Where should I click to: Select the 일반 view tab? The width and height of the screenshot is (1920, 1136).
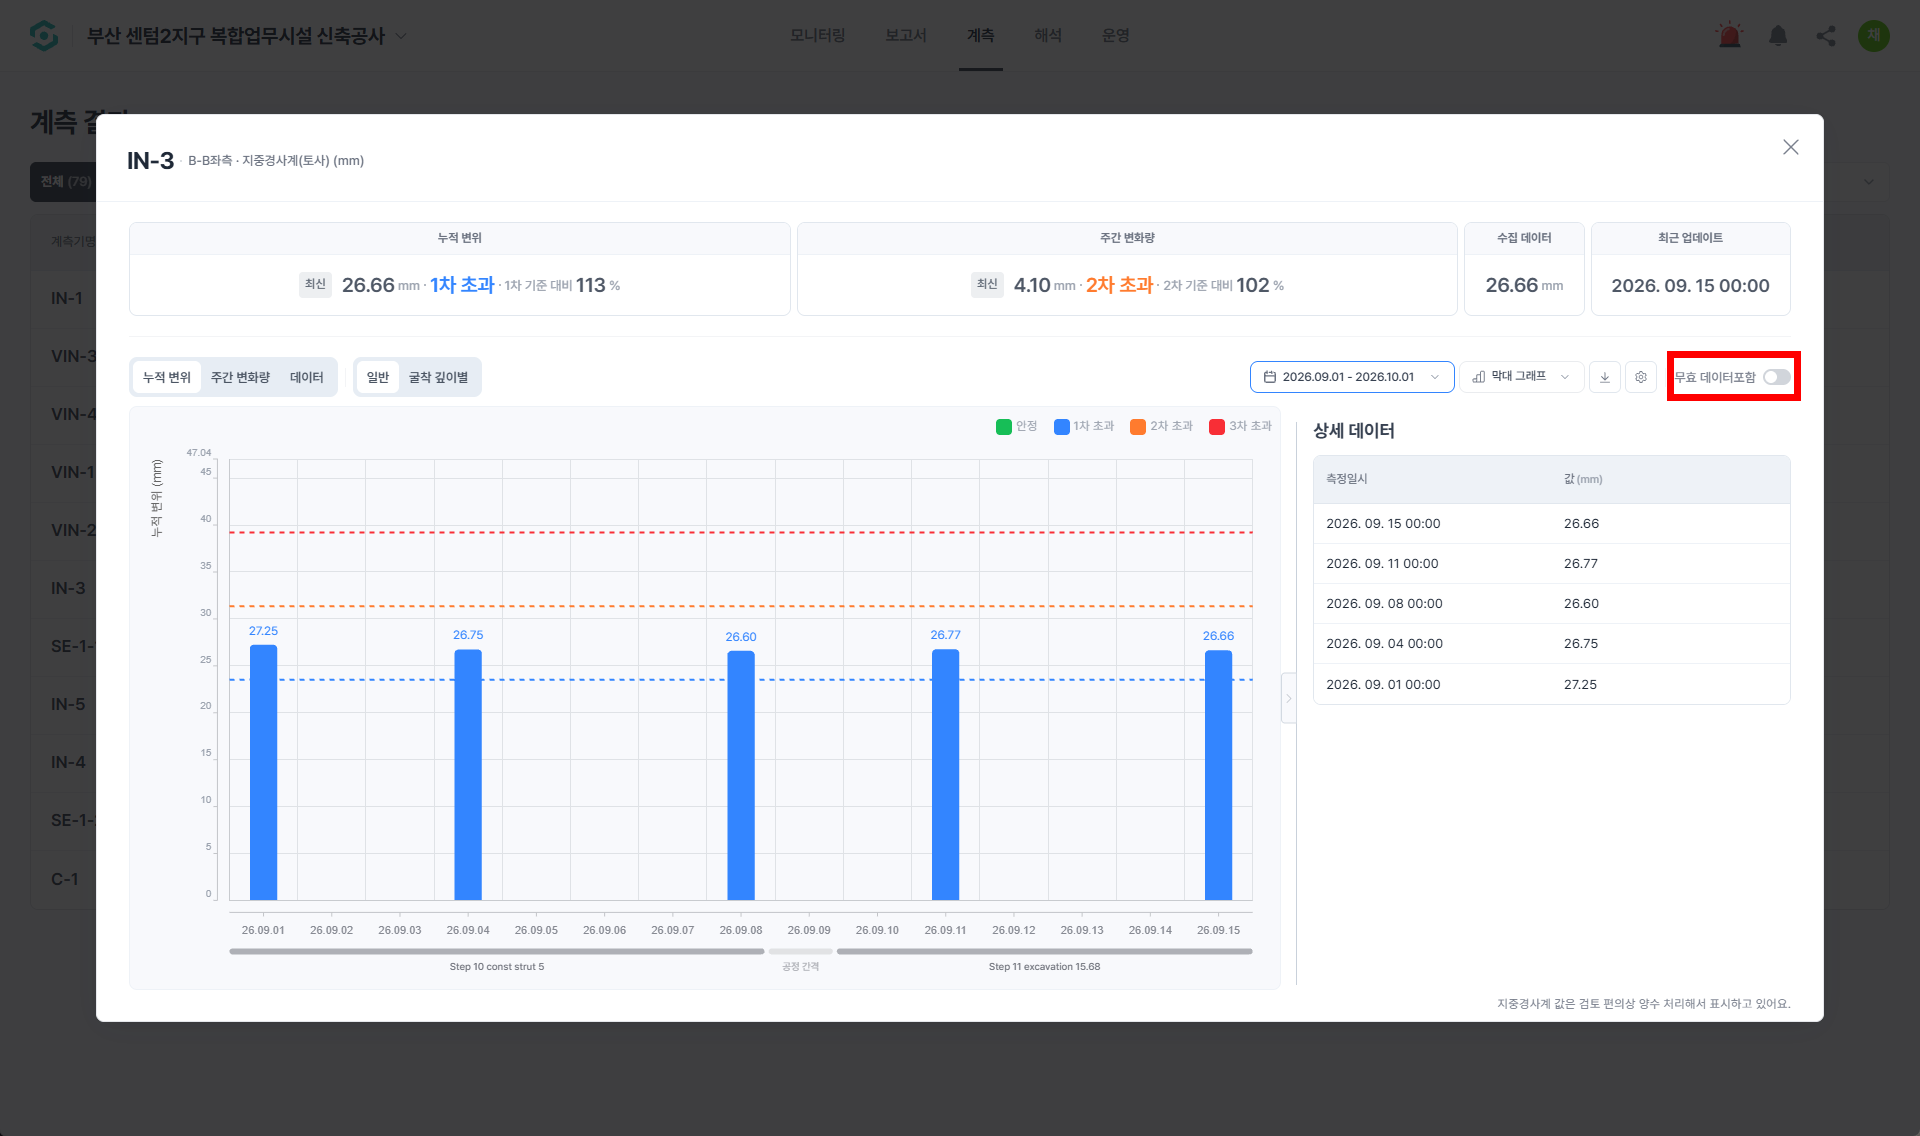[378, 377]
